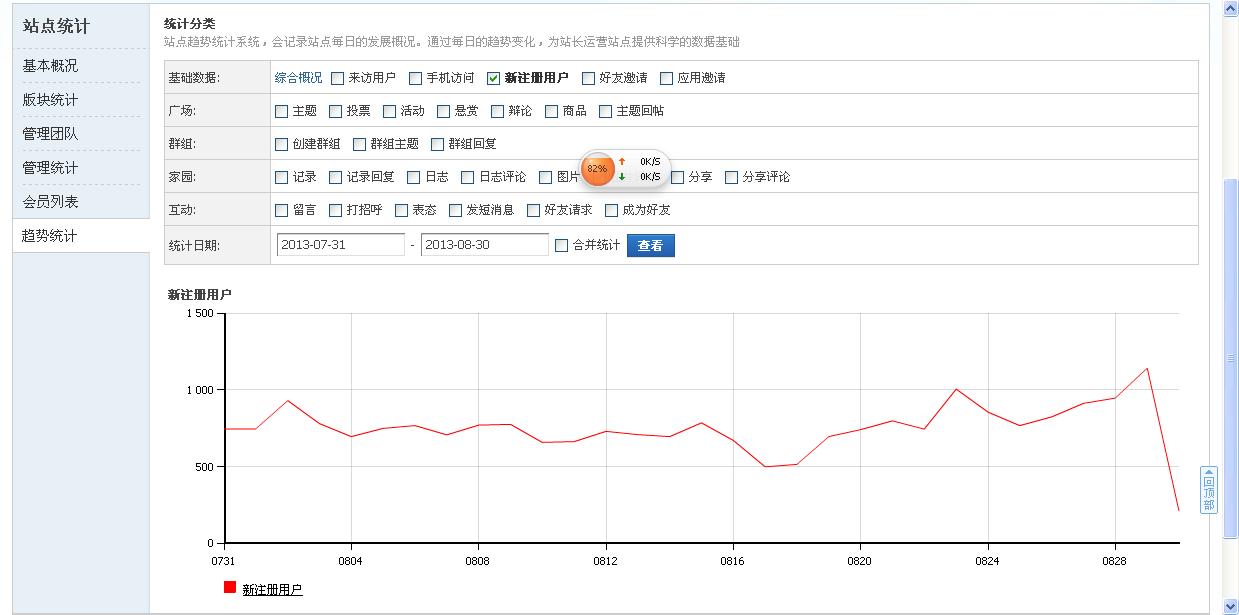Click the 新注册用户 chart title
Viewport: 1239px width, 615px height.
pyautogui.click(x=200, y=295)
